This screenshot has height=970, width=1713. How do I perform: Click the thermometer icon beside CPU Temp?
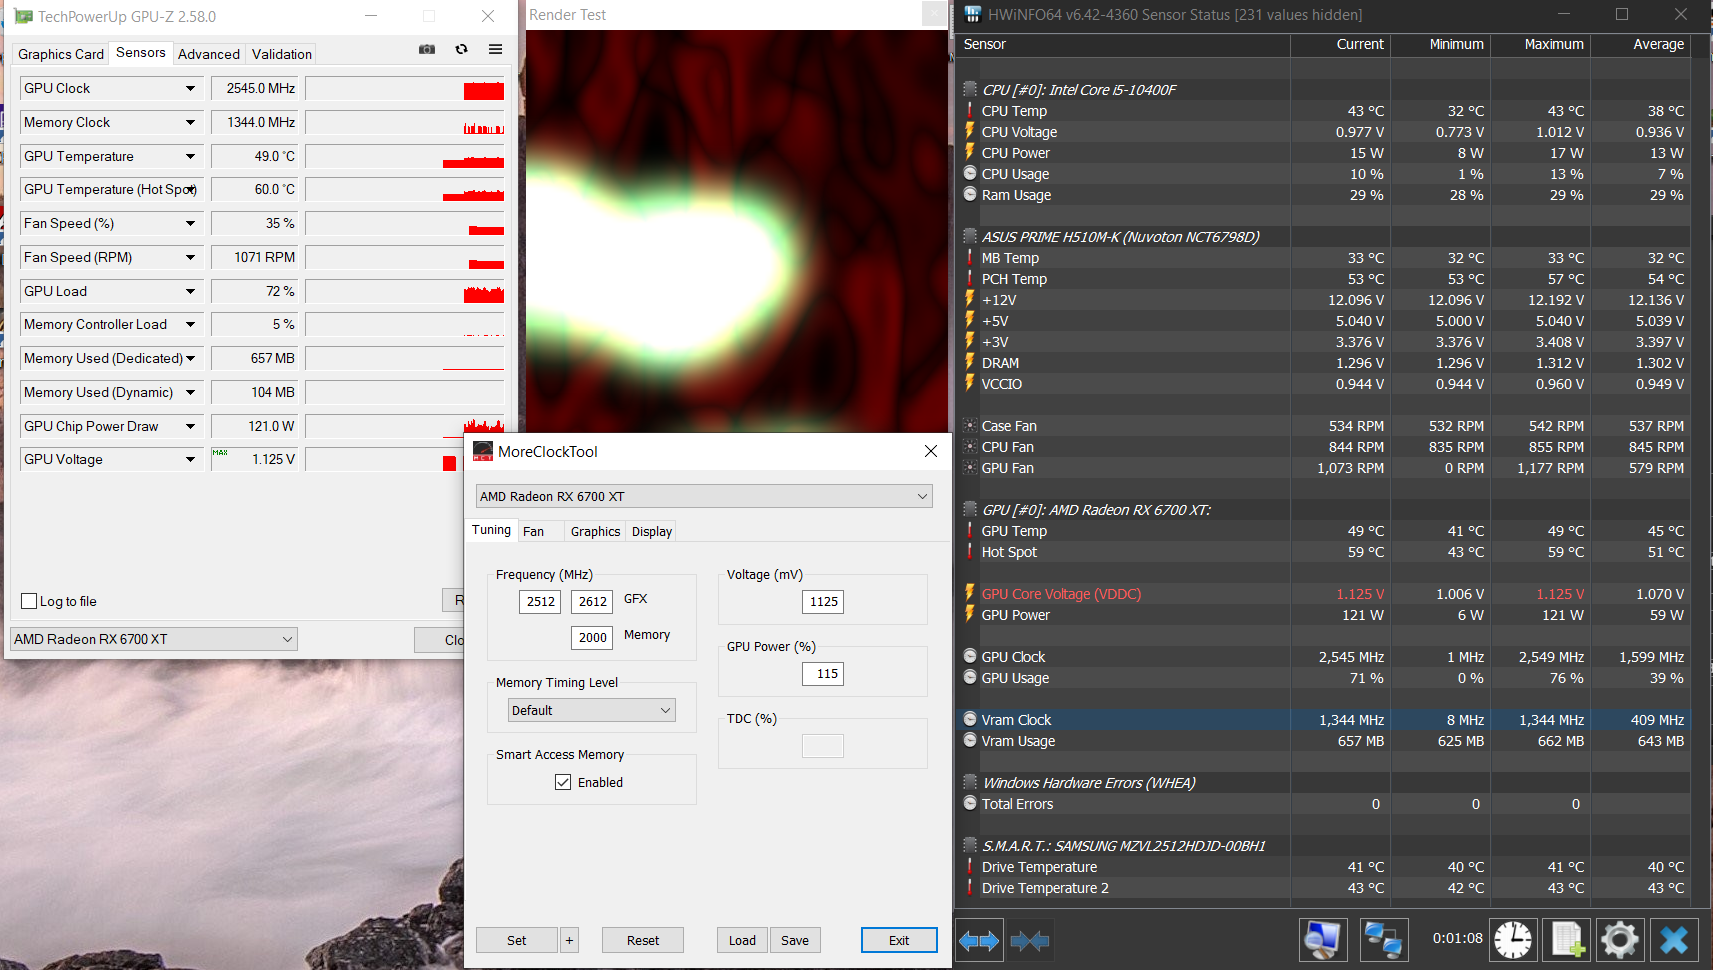[970, 111]
